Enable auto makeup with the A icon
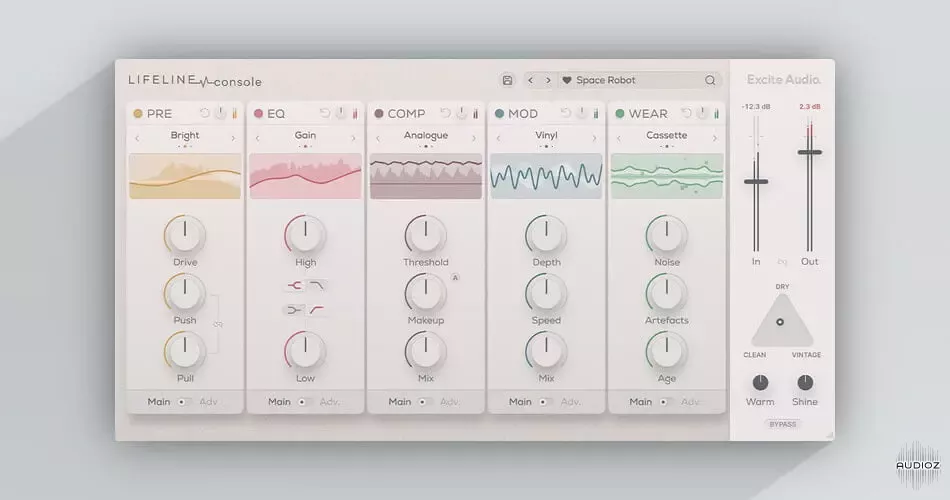The height and width of the screenshot is (500, 950). pos(455,277)
